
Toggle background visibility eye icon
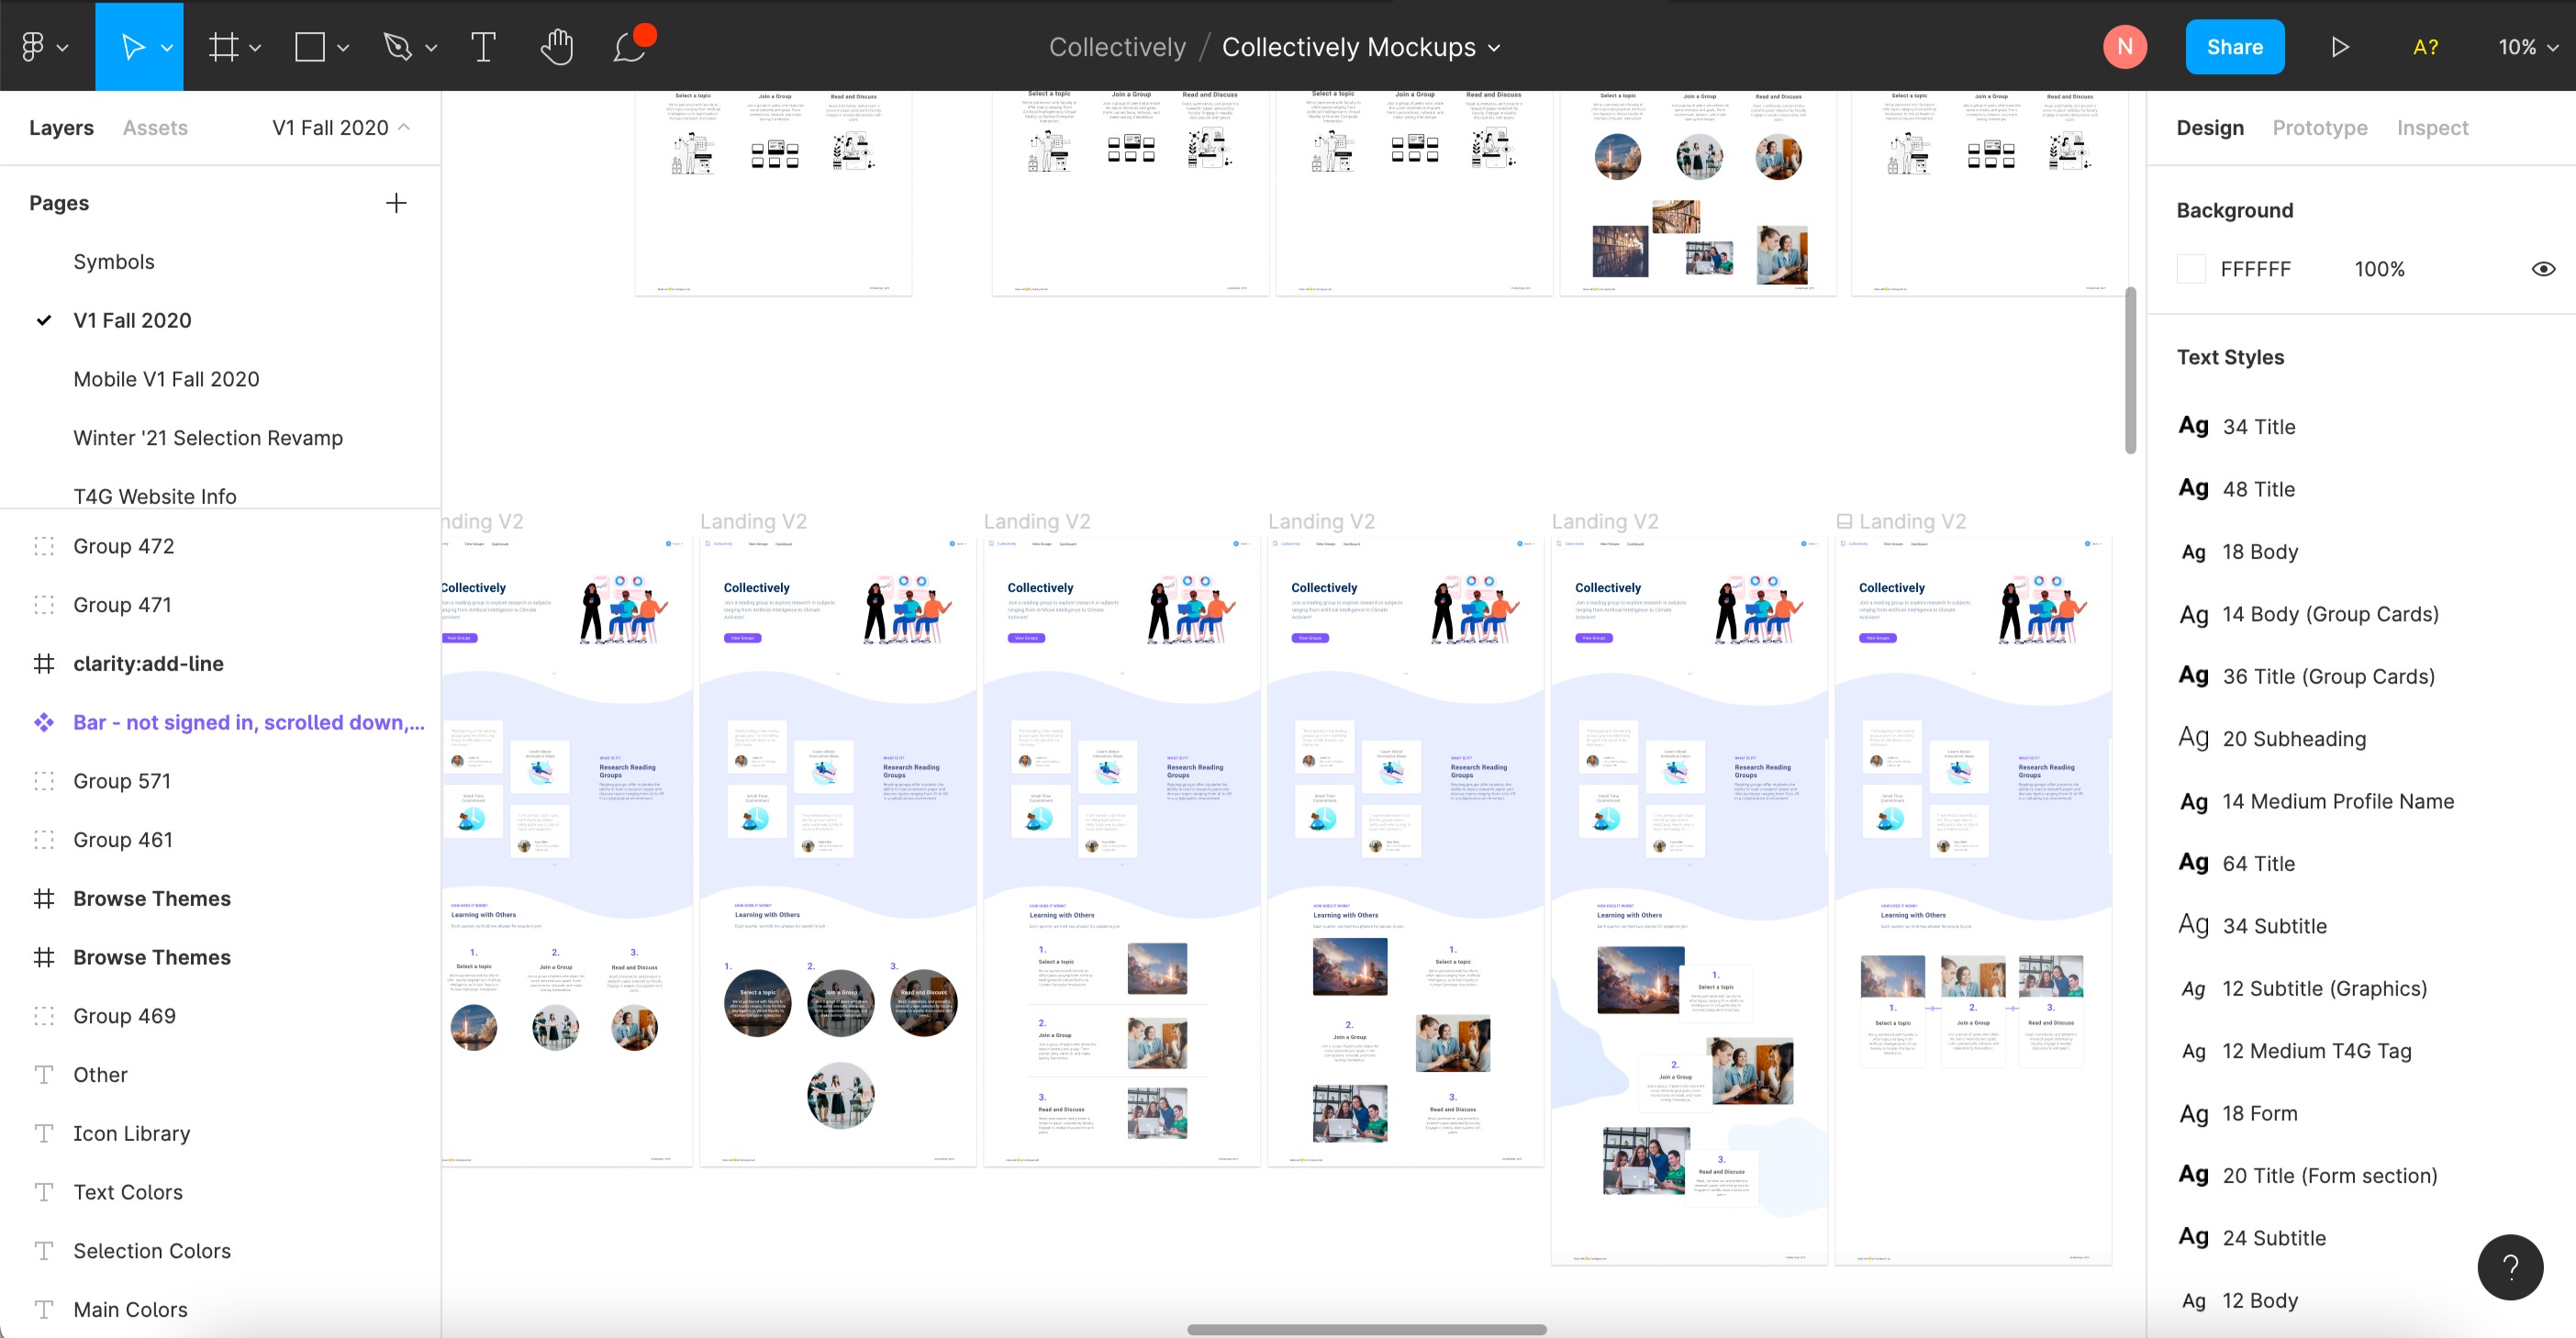click(2543, 269)
